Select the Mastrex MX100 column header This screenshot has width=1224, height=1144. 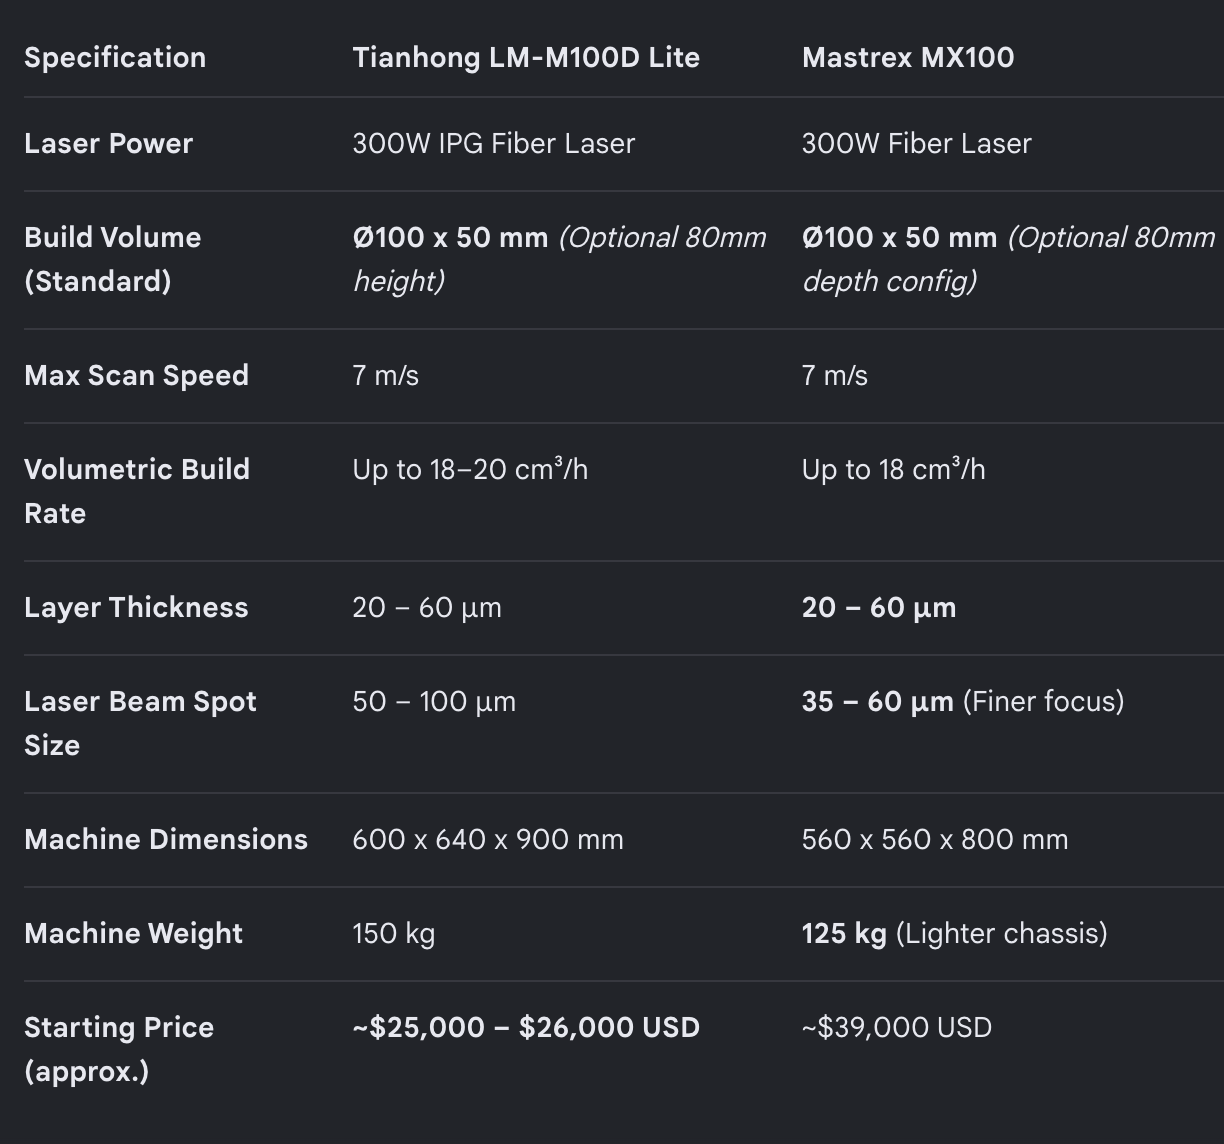pyautogui.click(x=908, y=58)
